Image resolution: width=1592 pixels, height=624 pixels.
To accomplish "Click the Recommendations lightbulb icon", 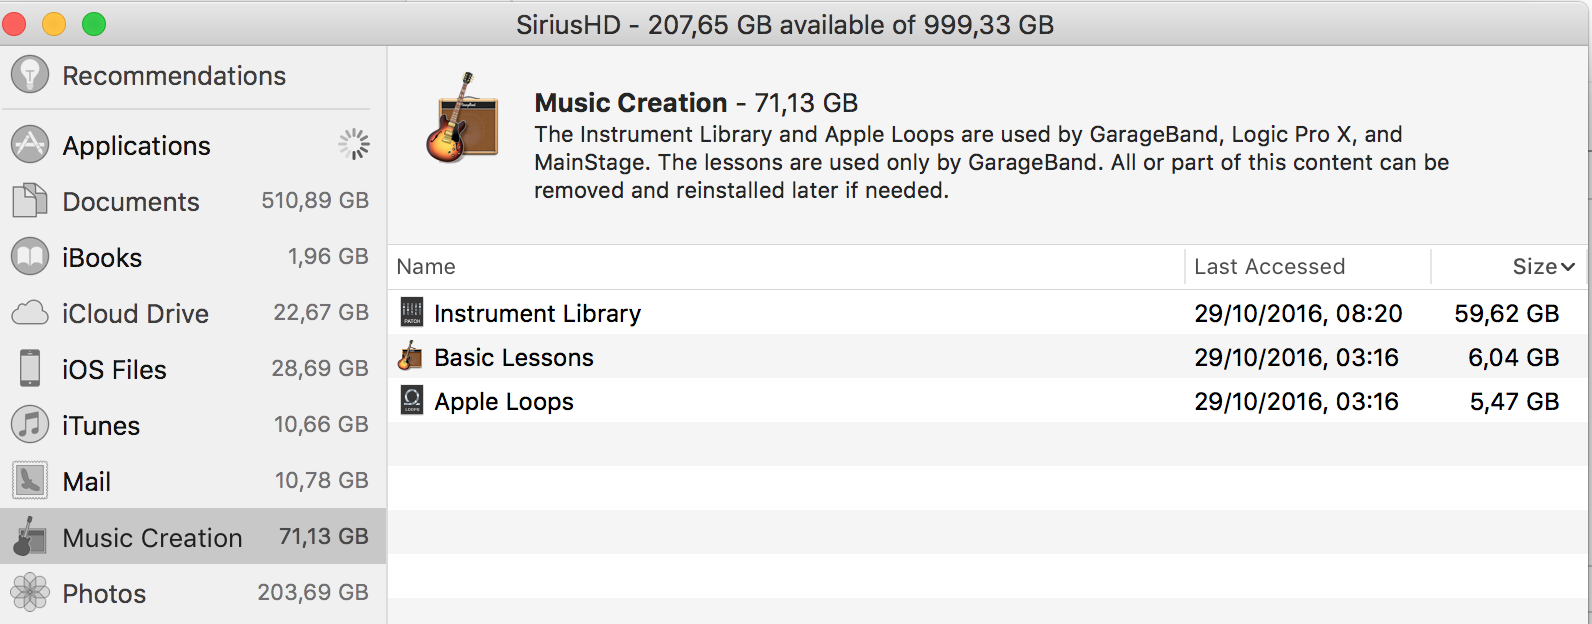I will [30, 75].
